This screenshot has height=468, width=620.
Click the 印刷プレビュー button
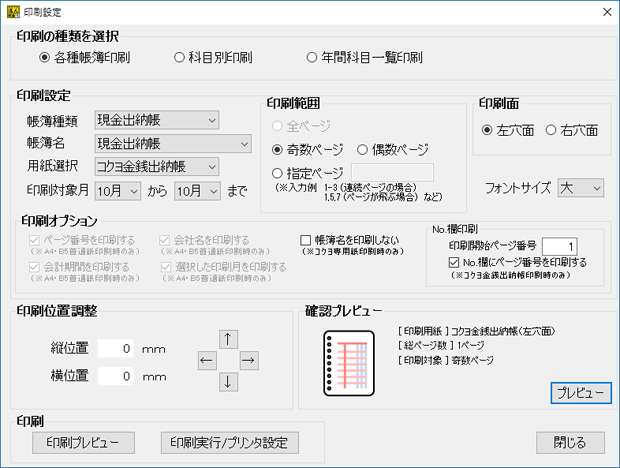click(x=82, y=443)
